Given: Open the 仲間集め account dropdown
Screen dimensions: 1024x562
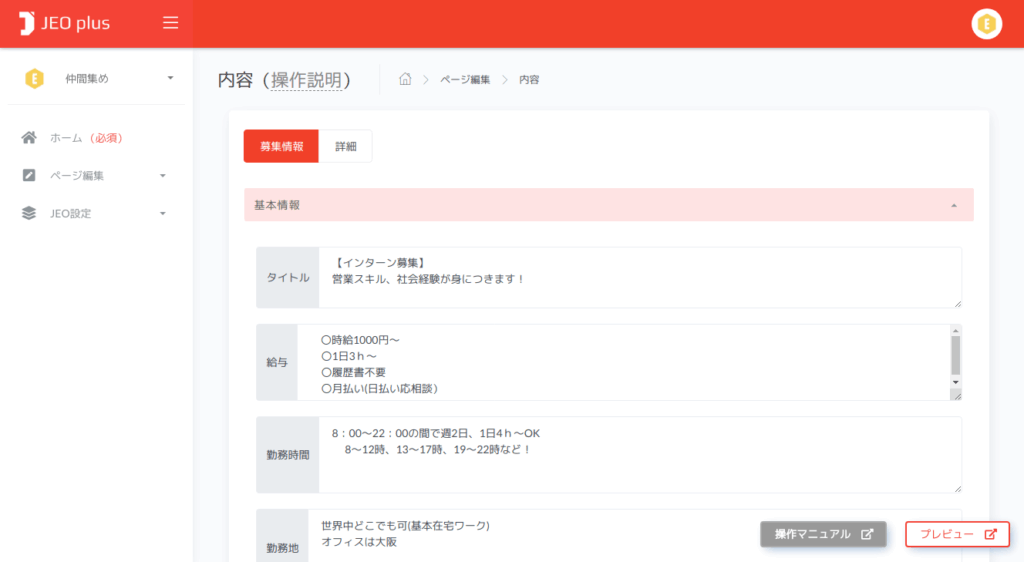Looking at the screenshot, I should coord(170,78).
